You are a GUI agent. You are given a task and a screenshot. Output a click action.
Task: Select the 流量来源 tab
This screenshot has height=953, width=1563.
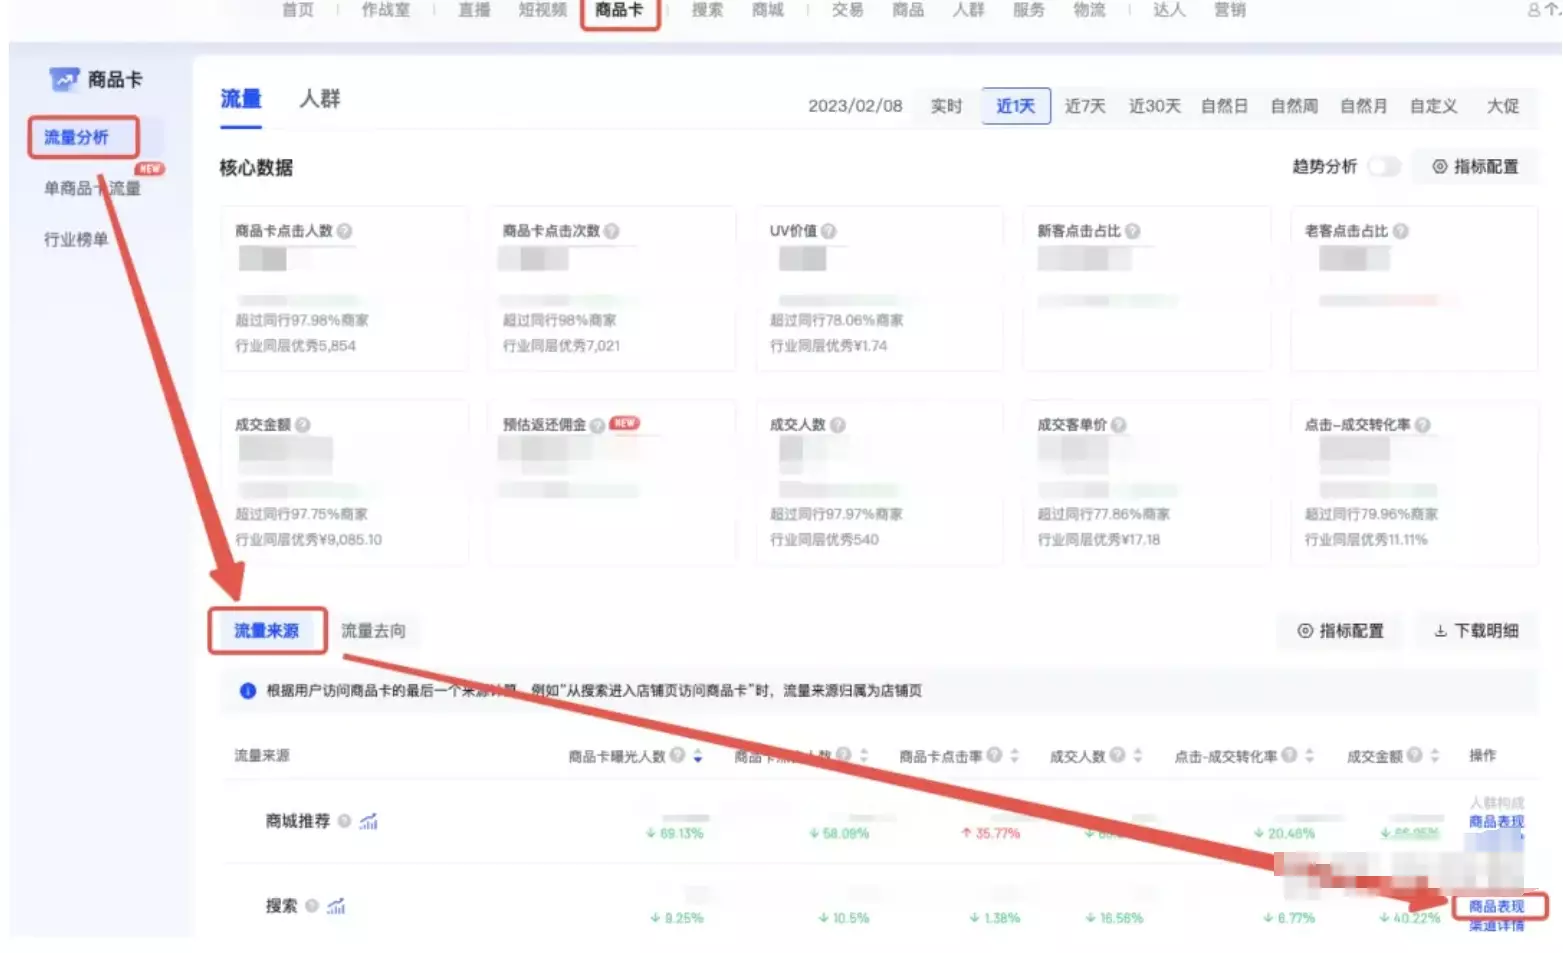click(x=267, y=631)
